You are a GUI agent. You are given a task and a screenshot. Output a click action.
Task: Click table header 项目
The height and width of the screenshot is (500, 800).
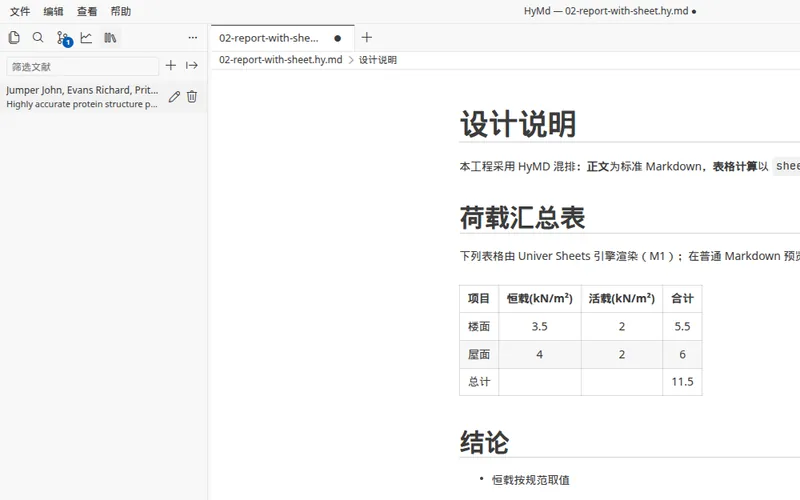(x=479, y=298)
